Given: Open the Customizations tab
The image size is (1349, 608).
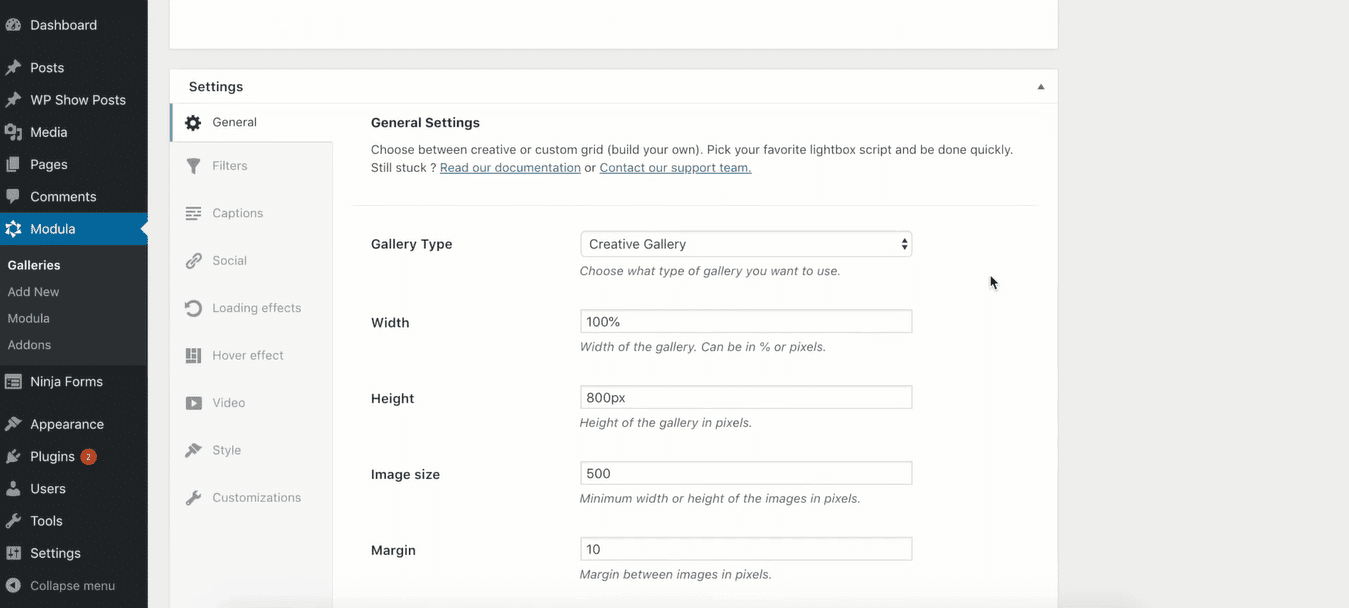Looking at the screenshot, I should click(251, 497).
